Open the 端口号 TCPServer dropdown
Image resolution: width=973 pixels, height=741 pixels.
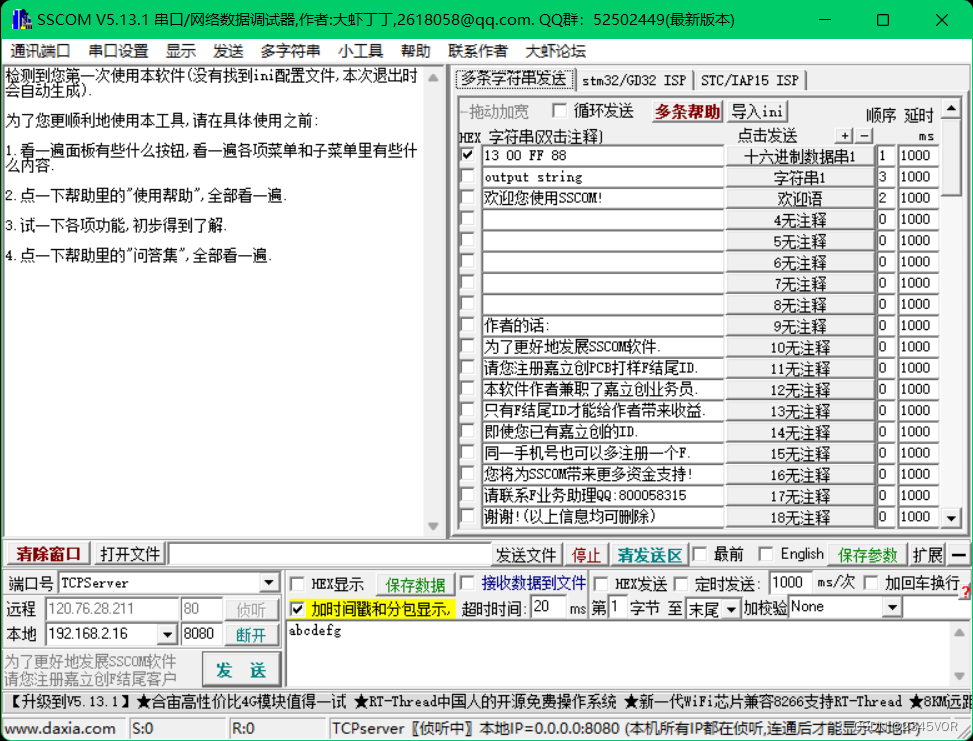pos(269,583)
